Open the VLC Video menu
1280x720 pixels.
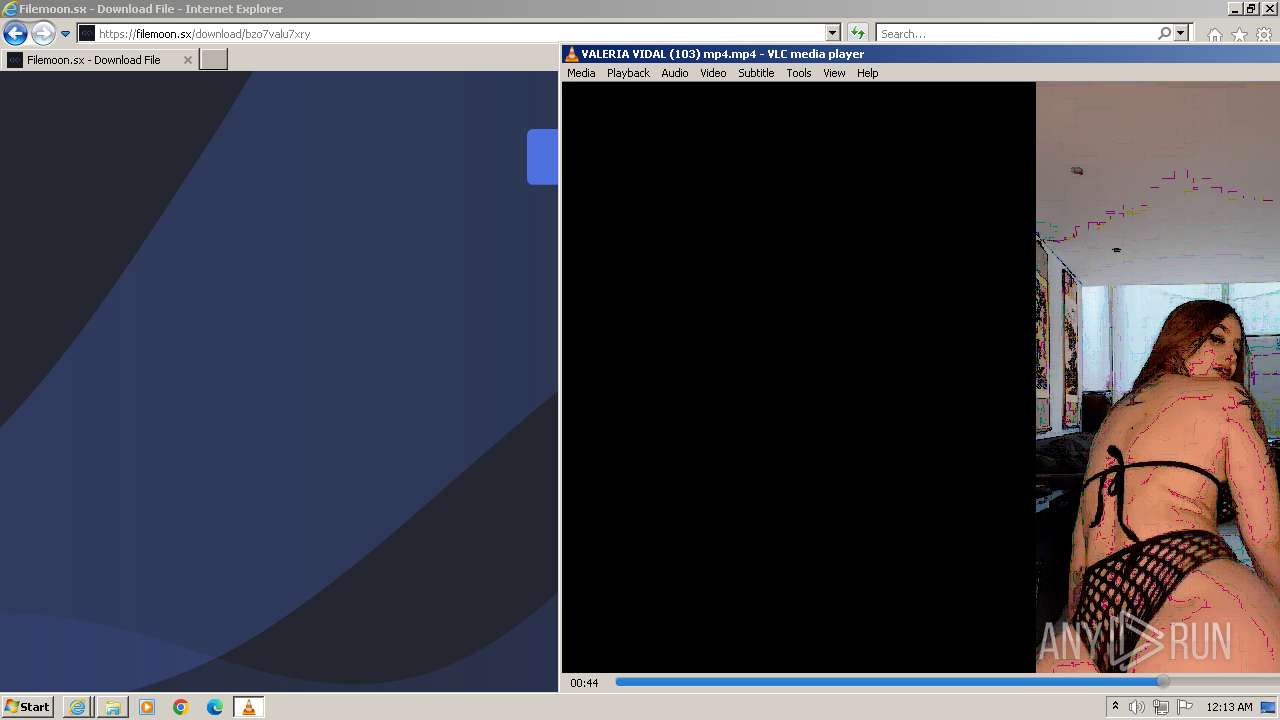pos(713,73)
